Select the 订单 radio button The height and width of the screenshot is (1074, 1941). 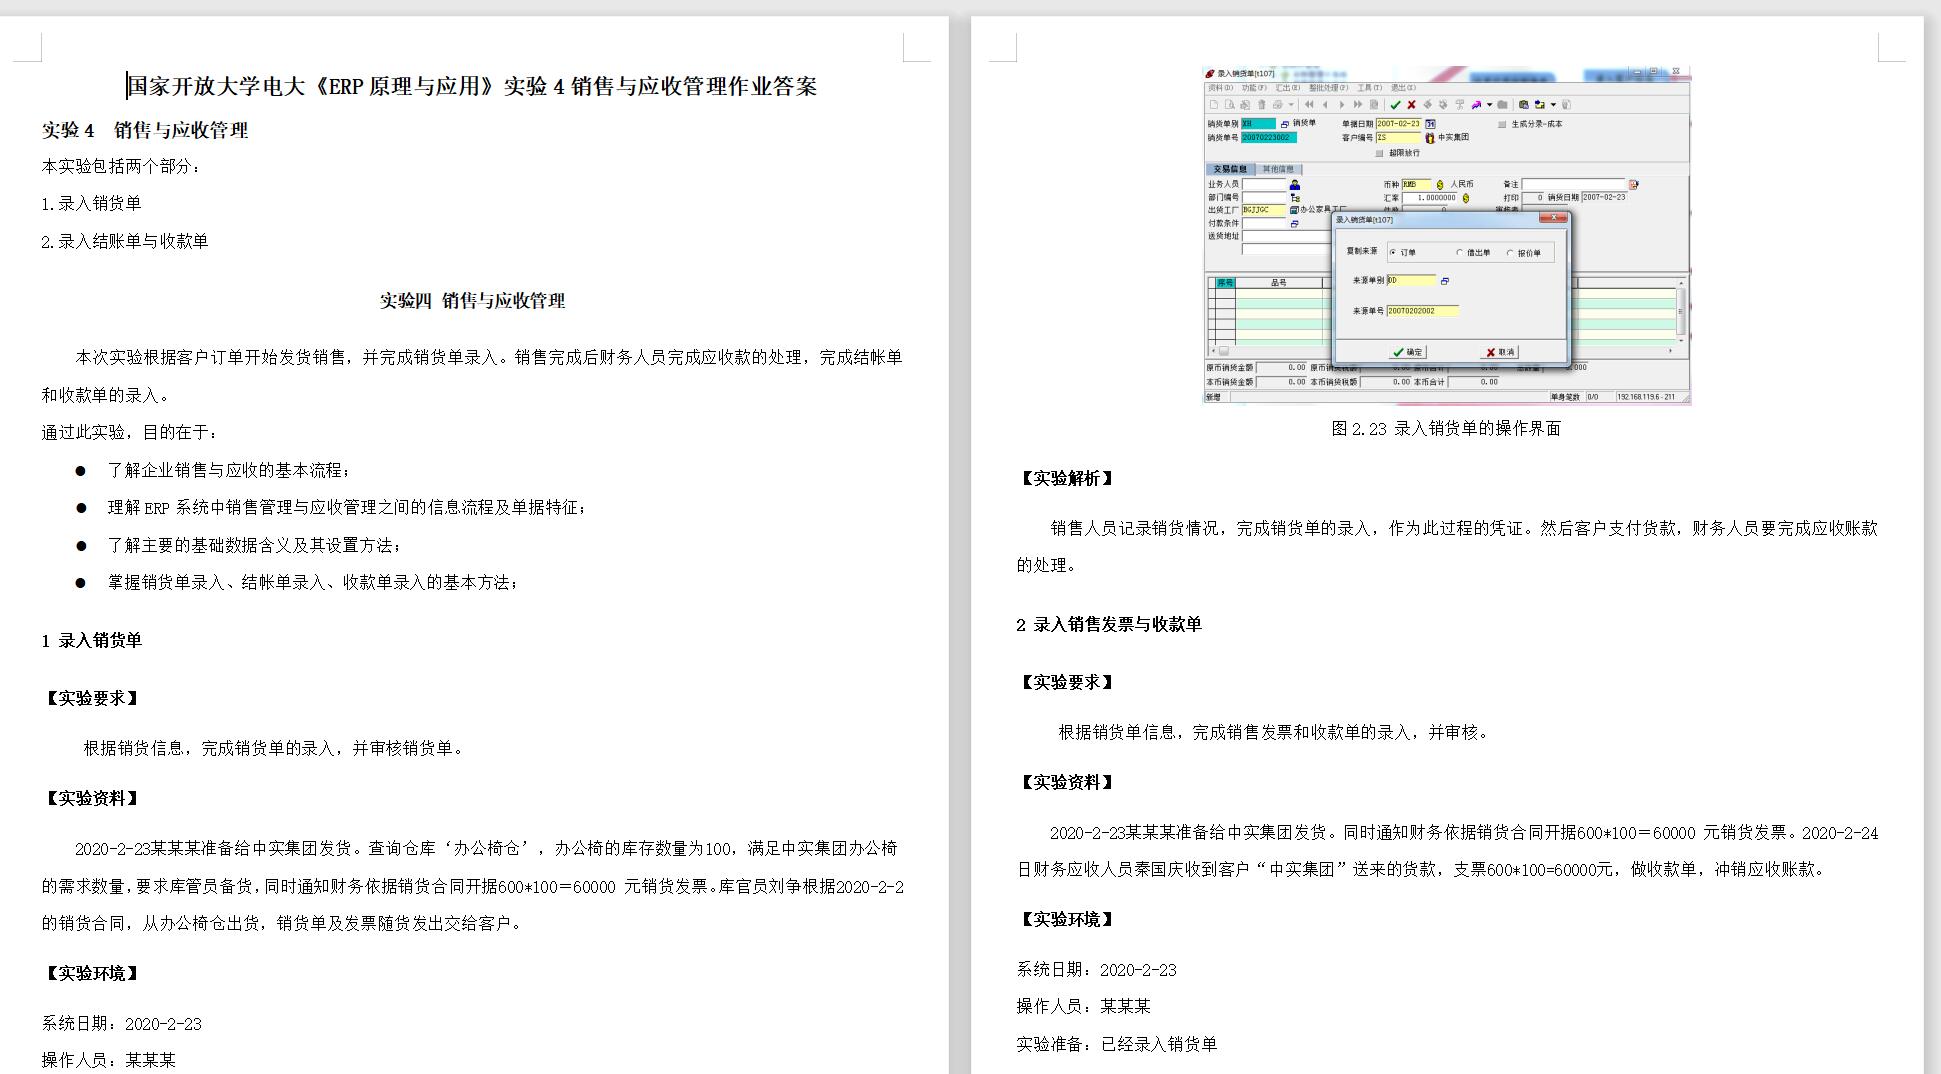1393,252
